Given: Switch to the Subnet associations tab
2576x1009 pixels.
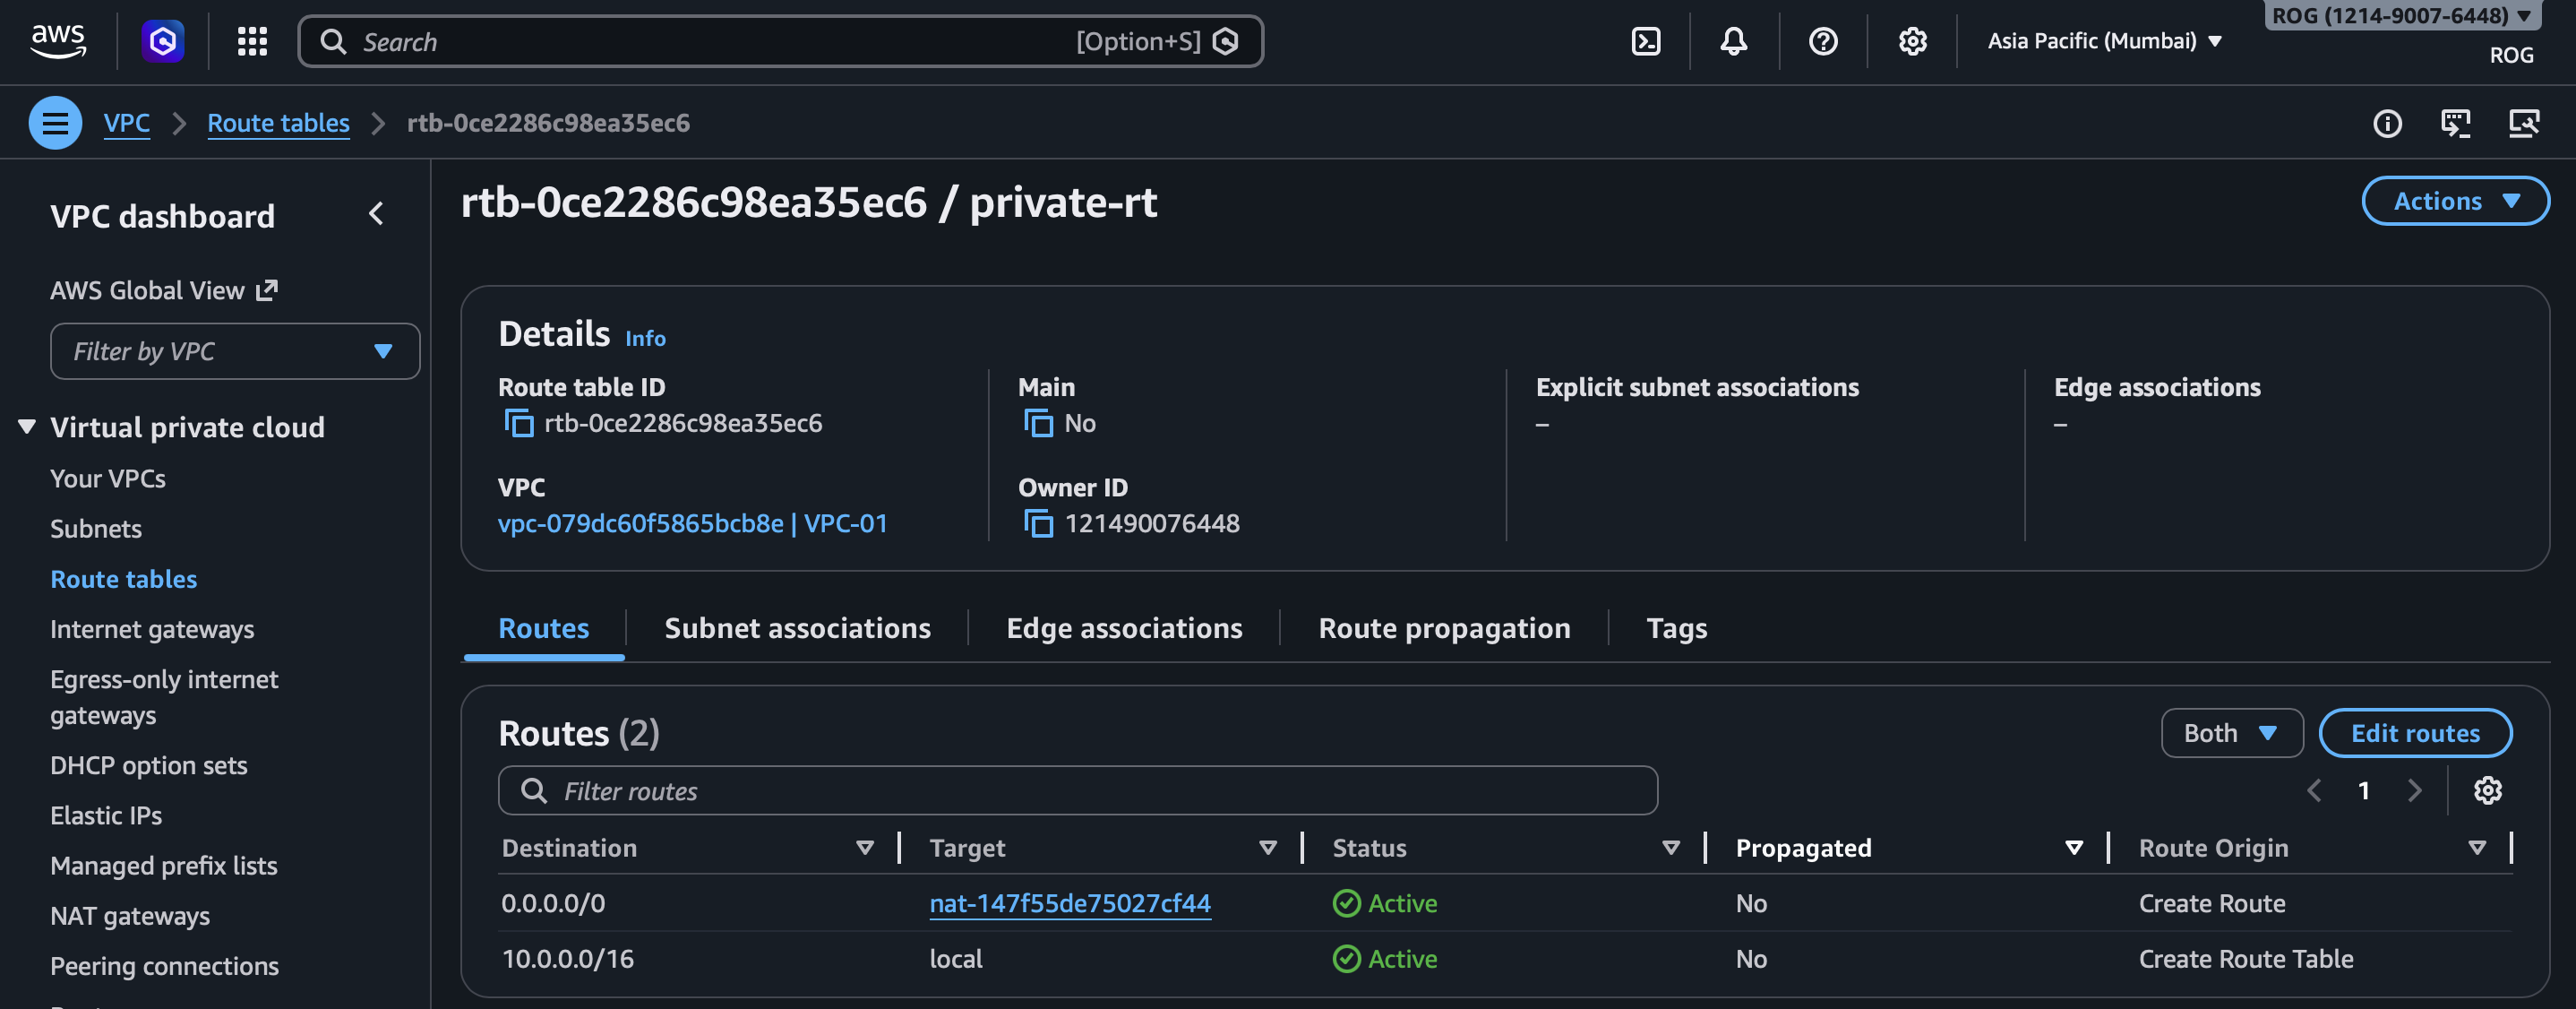Looking at the screenshot, I should [x=797, y=628].
